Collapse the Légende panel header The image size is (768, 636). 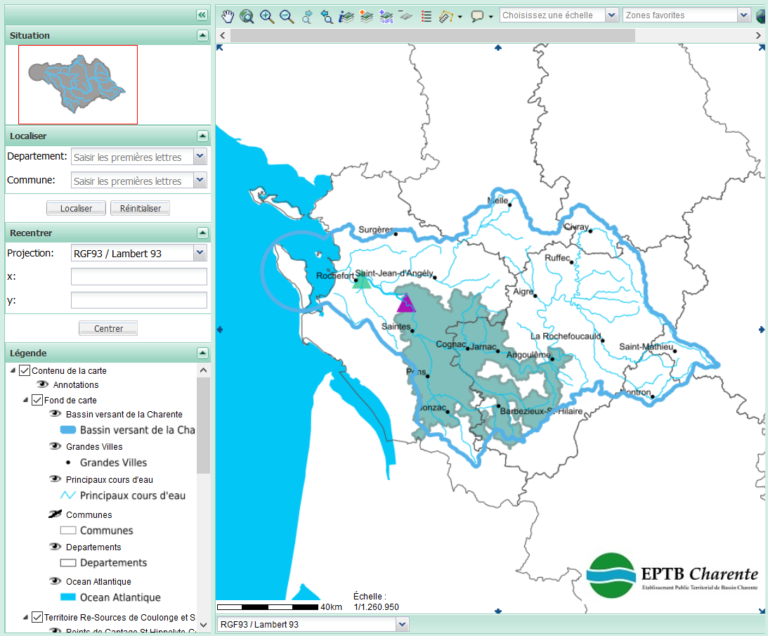click(x=203, y=353)
